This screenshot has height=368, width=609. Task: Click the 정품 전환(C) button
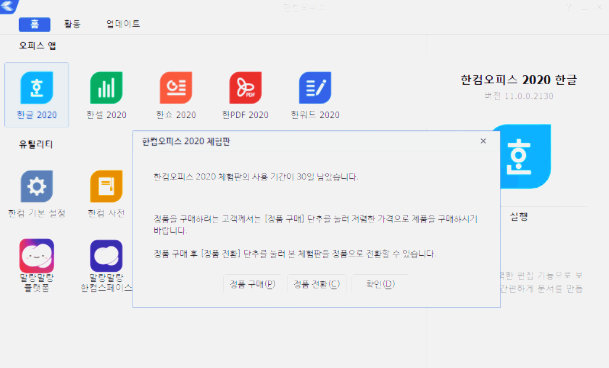coord(317,284)
